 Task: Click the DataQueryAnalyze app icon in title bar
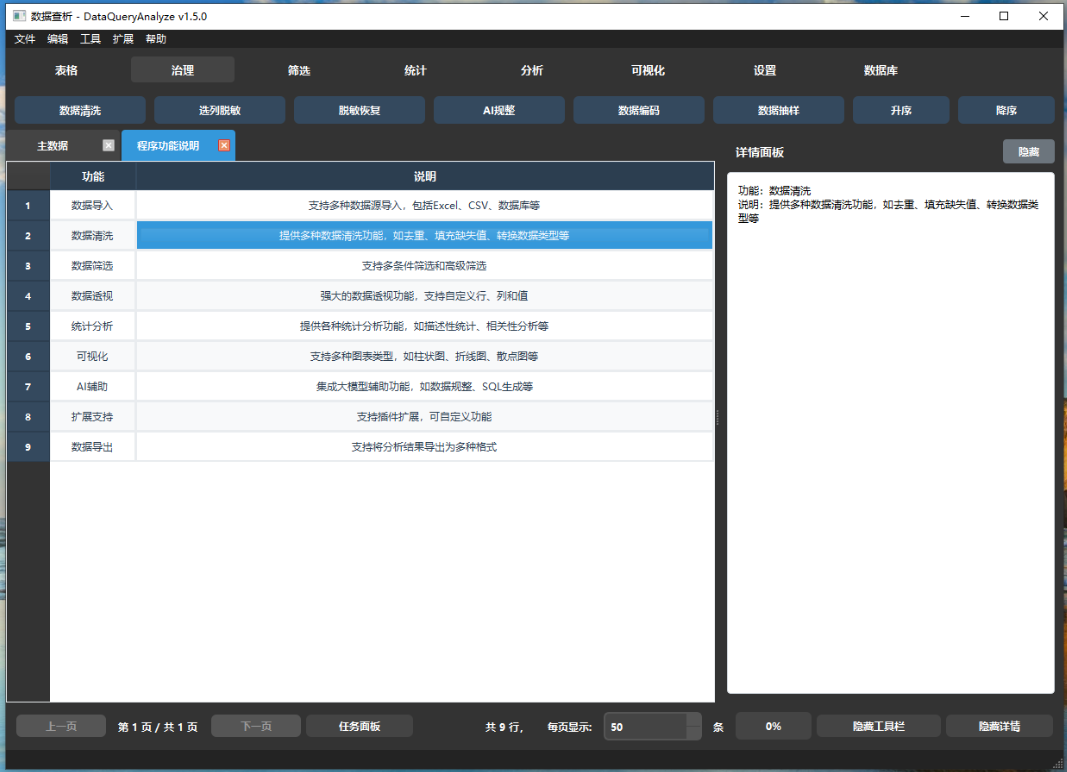19,16
